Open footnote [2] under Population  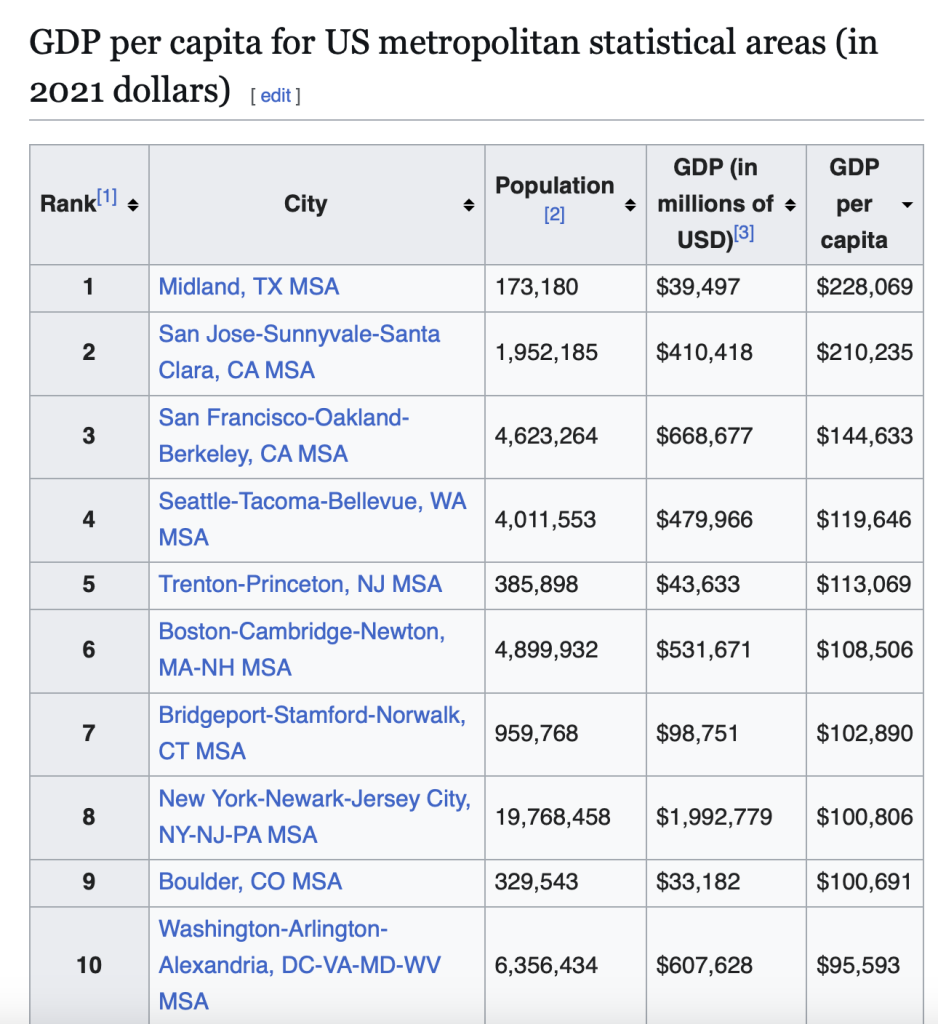click(x=554, y=214)
